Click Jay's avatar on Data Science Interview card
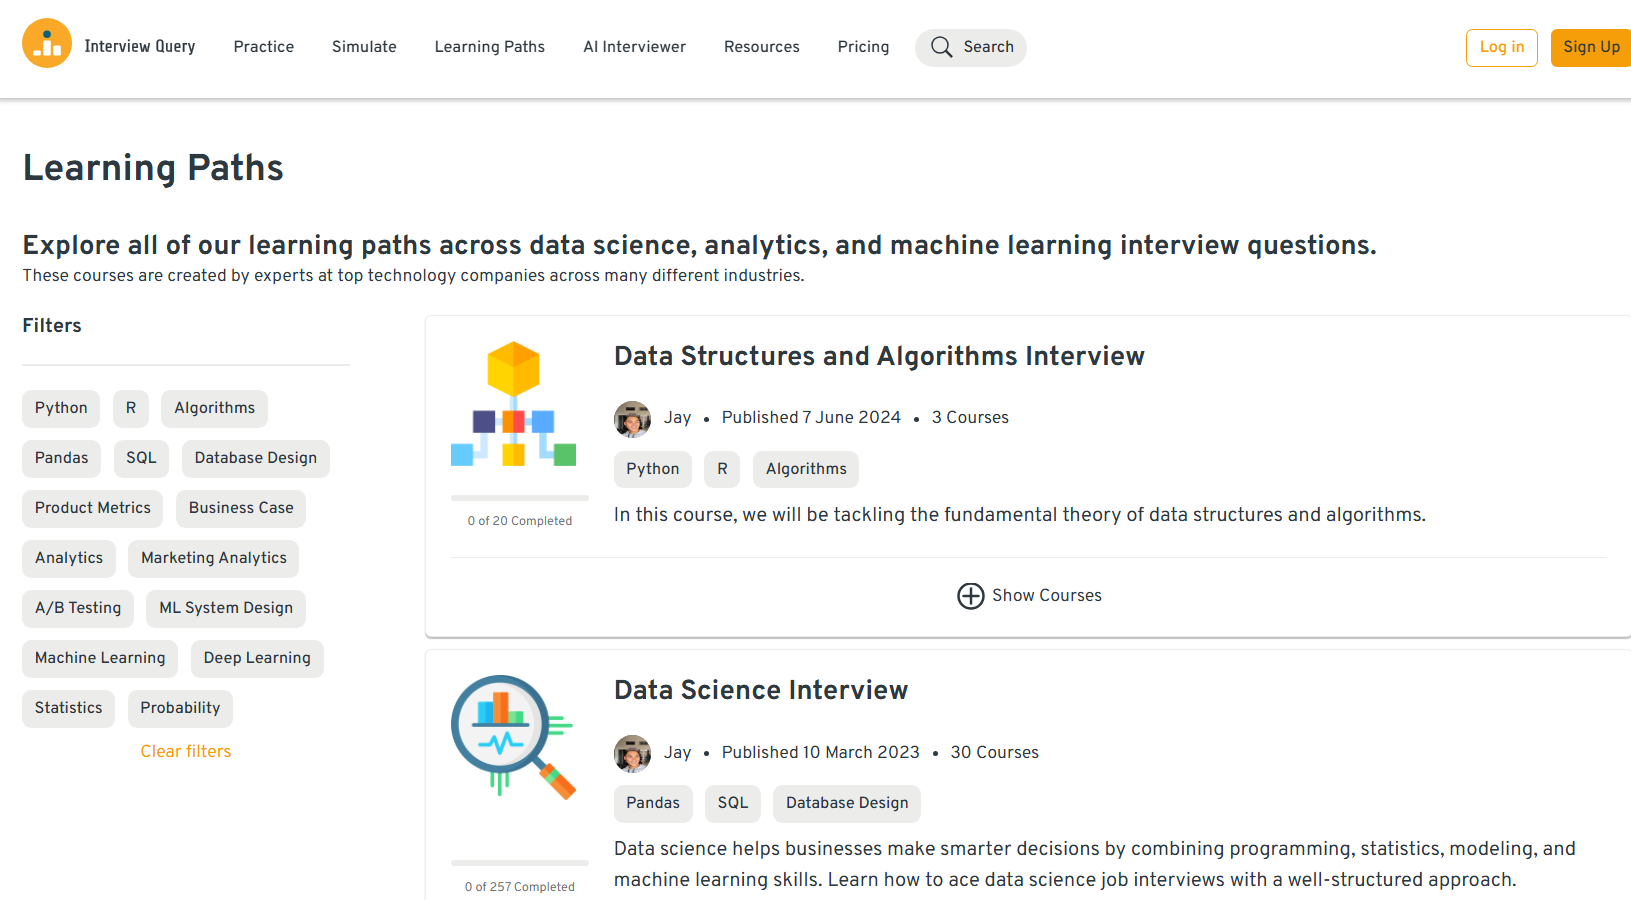The image size is (1631, 900). coord(632,754)
